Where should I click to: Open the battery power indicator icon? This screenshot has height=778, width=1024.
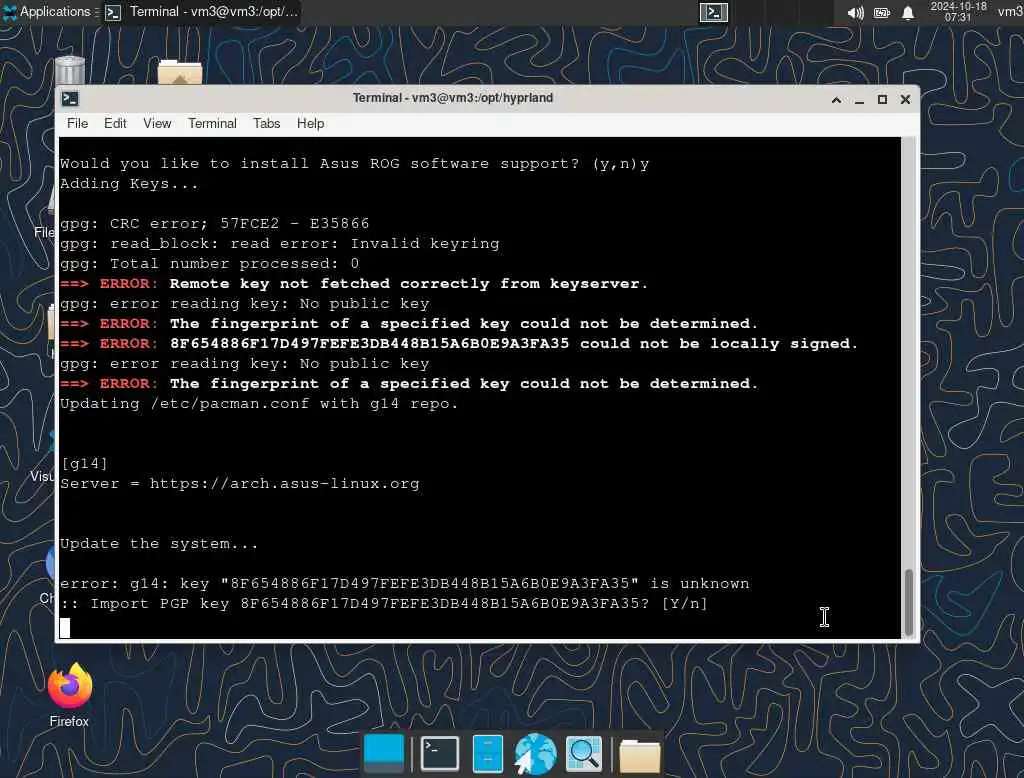tap(882, 12)
